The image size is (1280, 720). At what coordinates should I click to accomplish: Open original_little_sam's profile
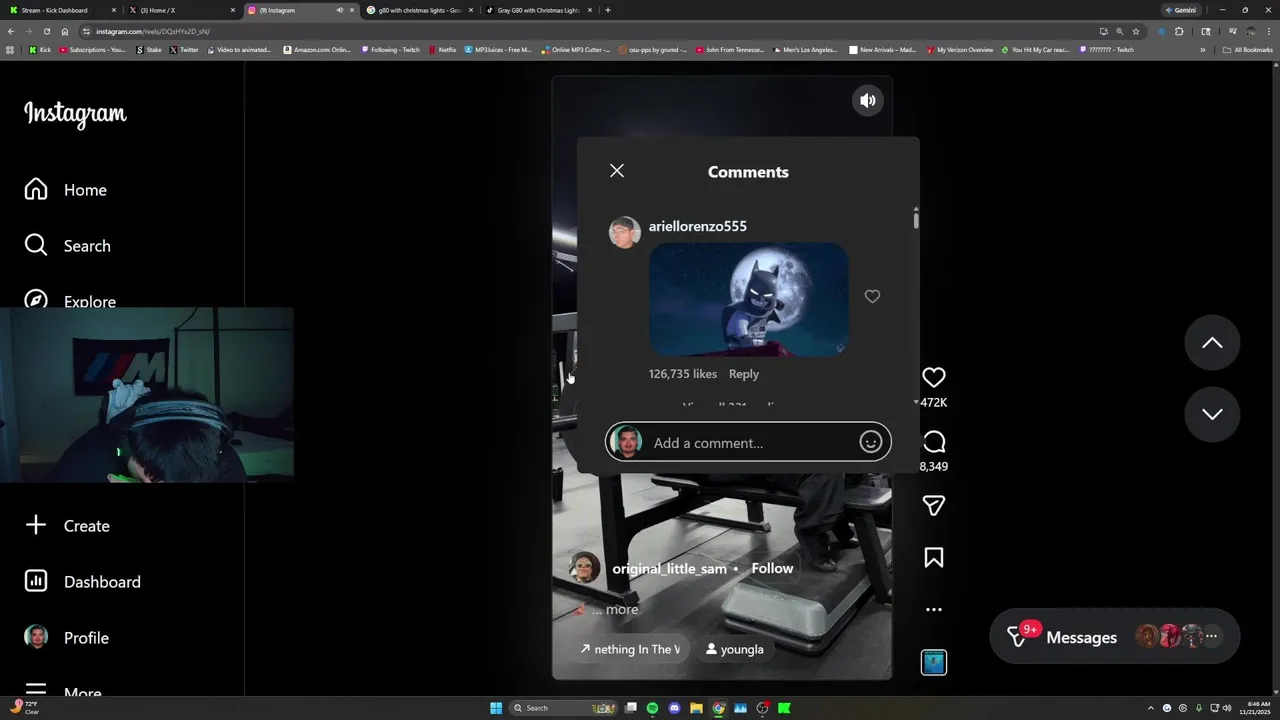click(670, 568)
